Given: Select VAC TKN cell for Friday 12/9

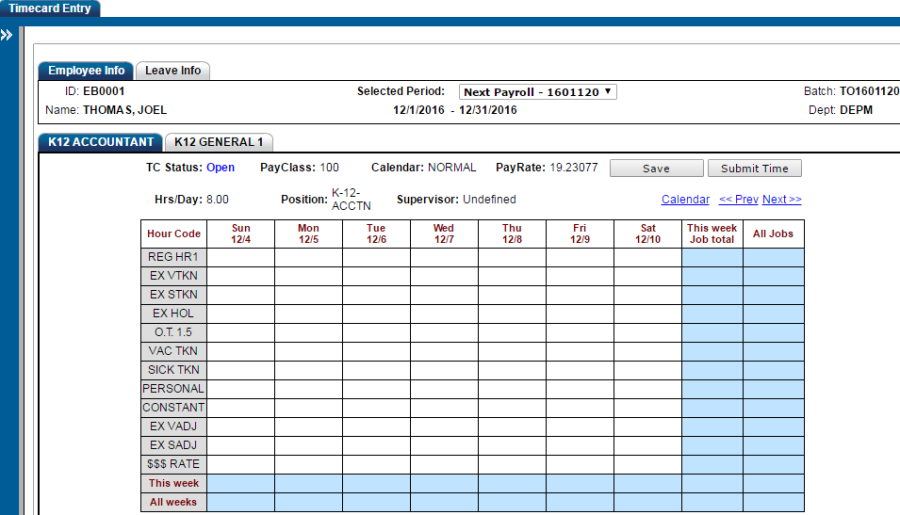Looking at the screenshot, I should (579, 351).
